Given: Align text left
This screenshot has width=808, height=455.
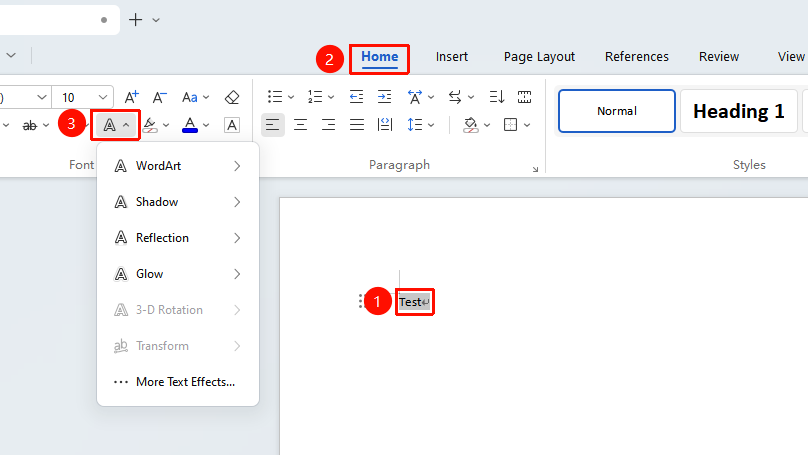Looking at the screenshot, I should (273, 125).
